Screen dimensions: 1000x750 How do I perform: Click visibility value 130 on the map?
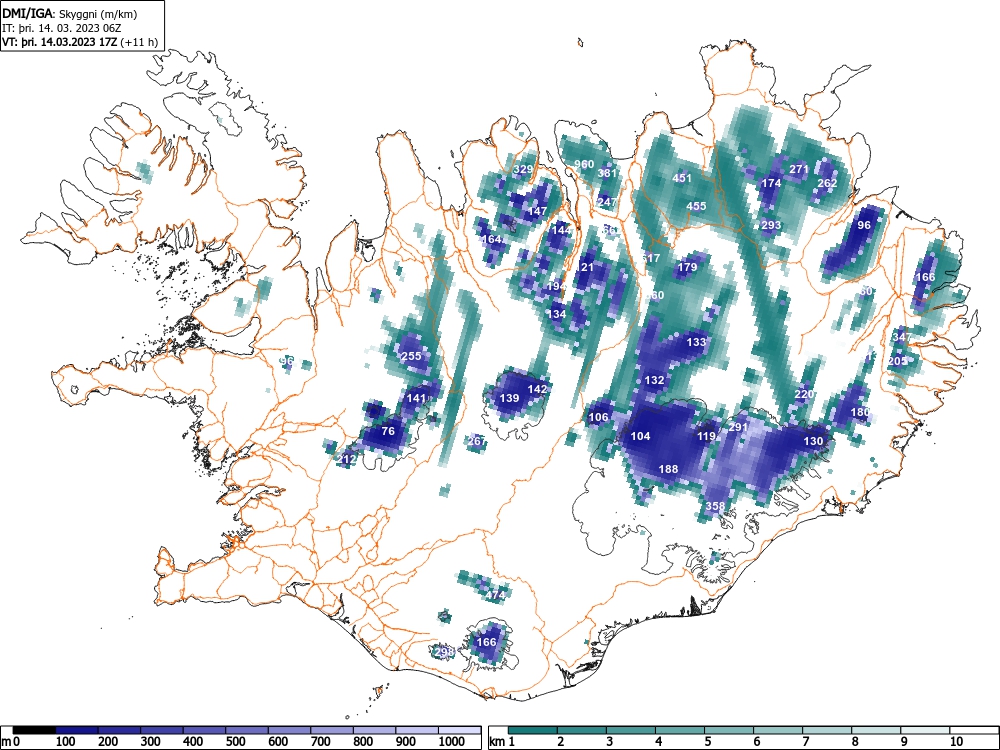pos(813,441)
